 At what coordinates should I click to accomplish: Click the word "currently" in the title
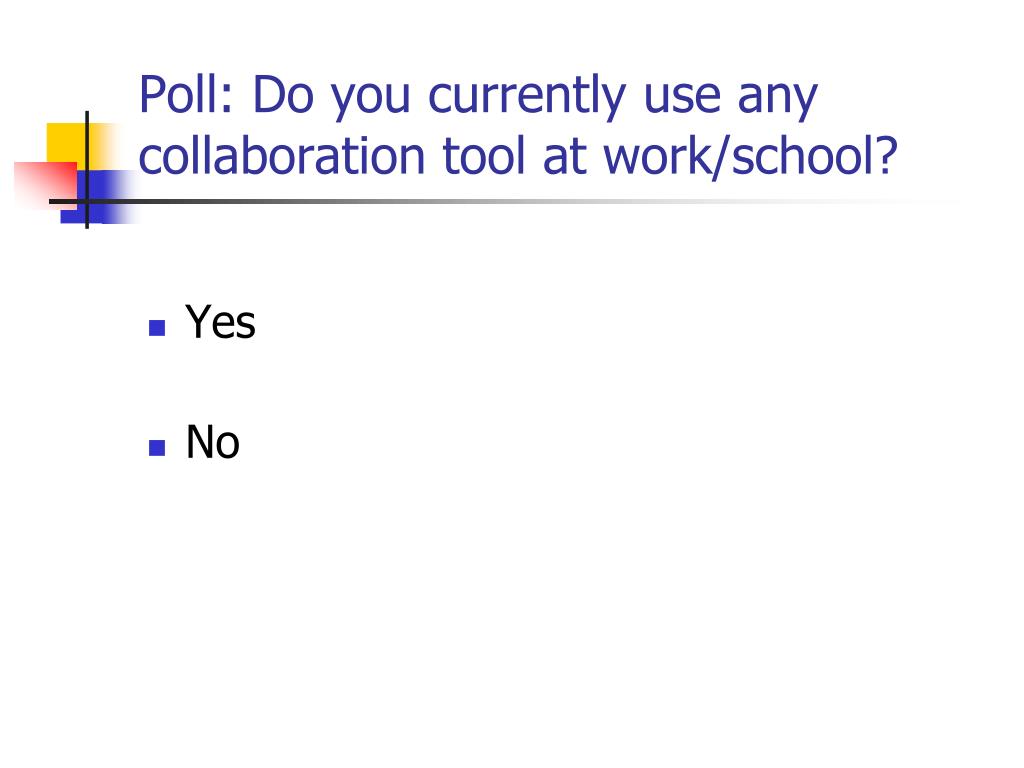coord(527,98)
